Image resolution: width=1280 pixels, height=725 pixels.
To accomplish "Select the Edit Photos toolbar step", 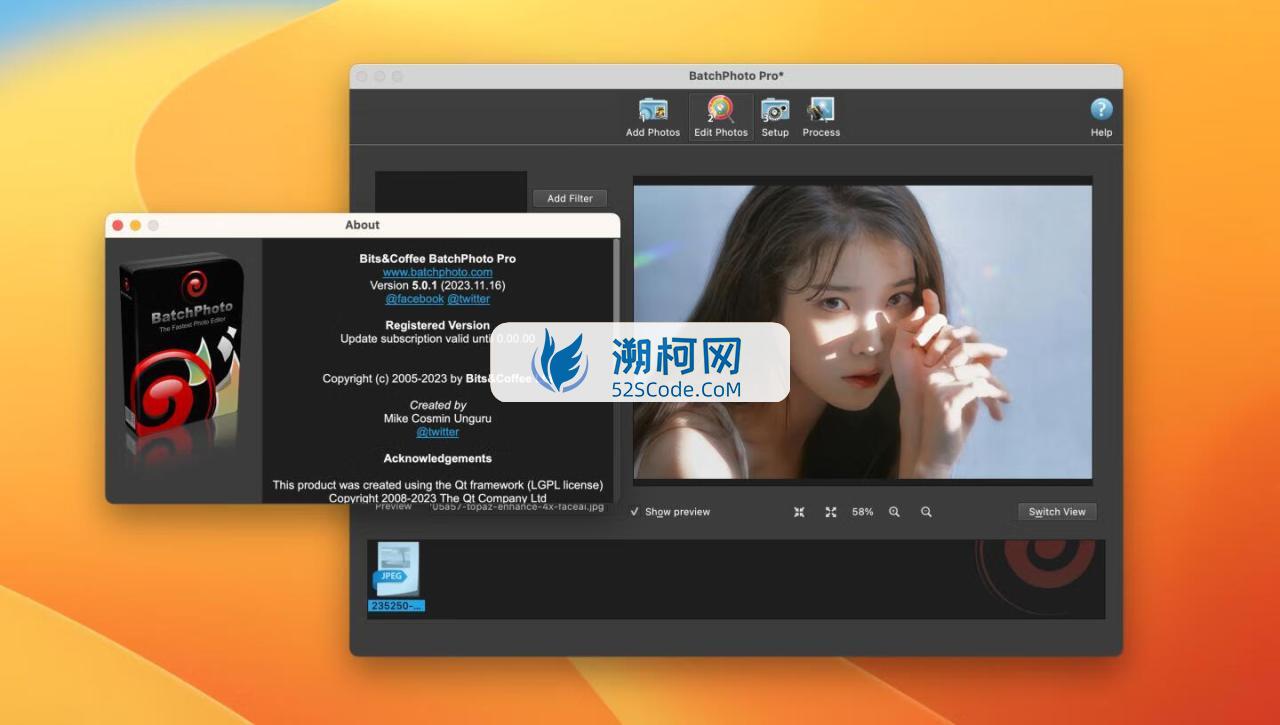I will click(721, 117).
